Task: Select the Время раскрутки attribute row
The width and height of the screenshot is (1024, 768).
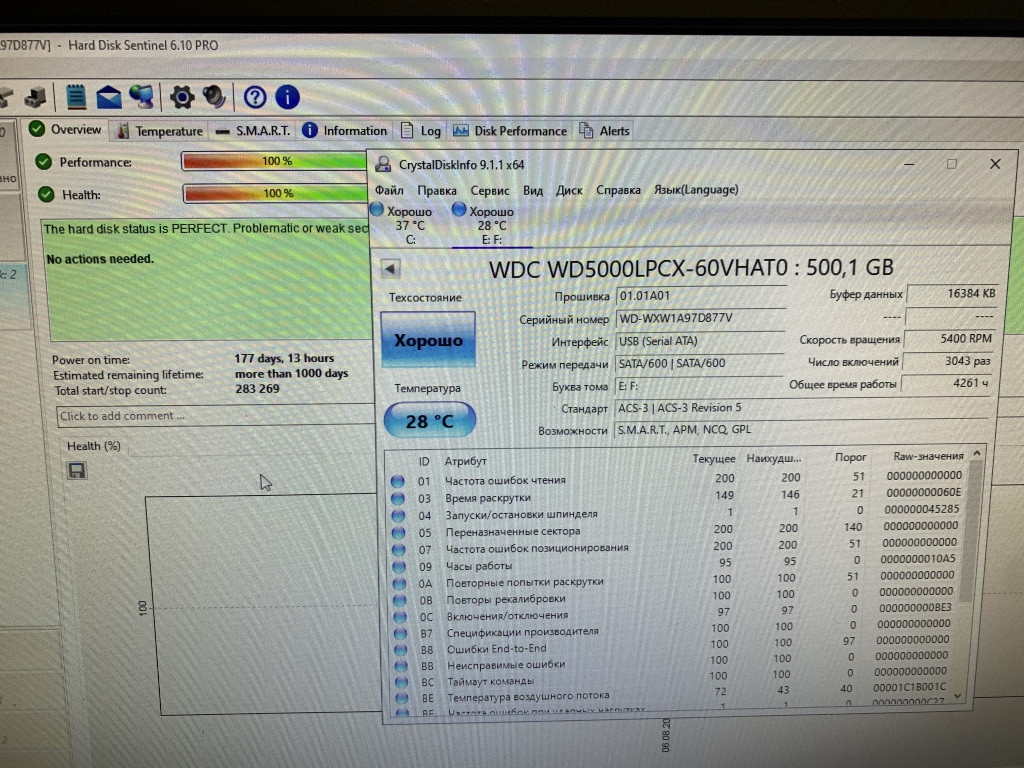Action: pos(677,496)
